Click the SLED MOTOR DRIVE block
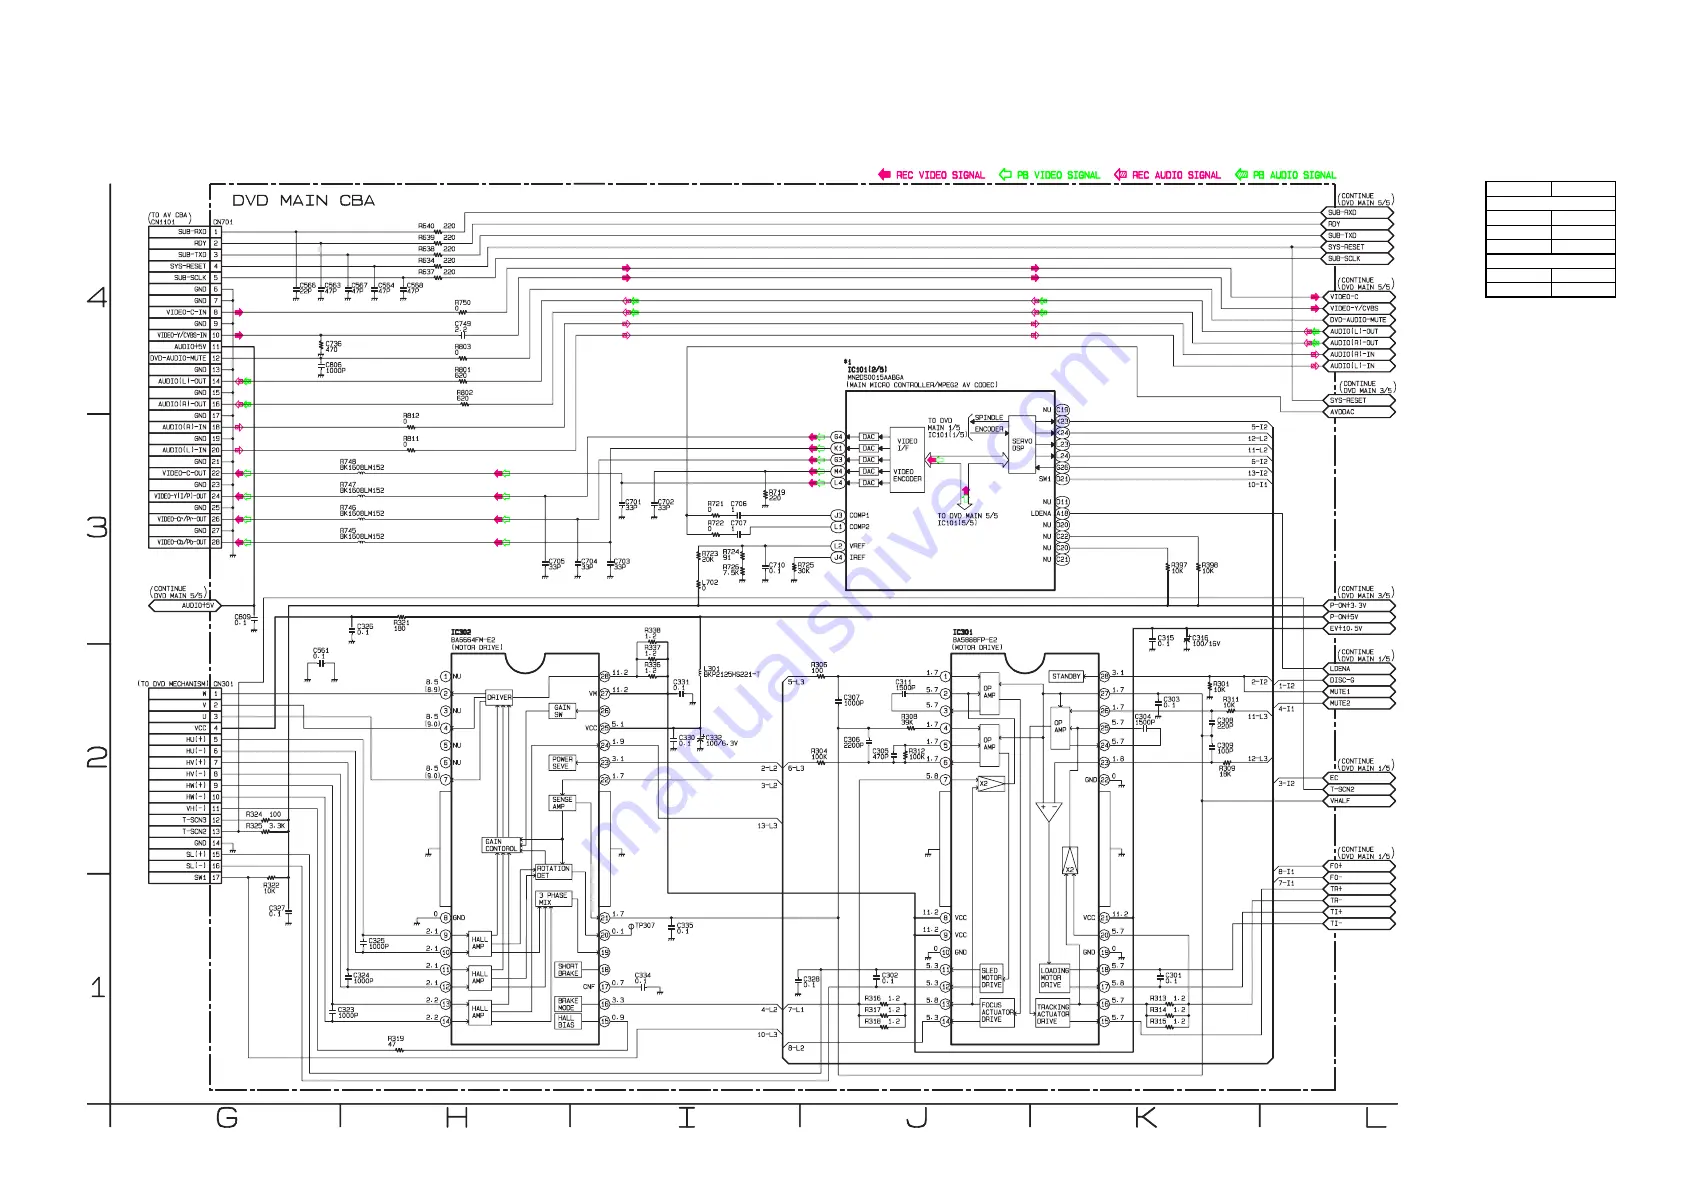The width and height of the screenshot is (1701, 1191). [992, 978]
